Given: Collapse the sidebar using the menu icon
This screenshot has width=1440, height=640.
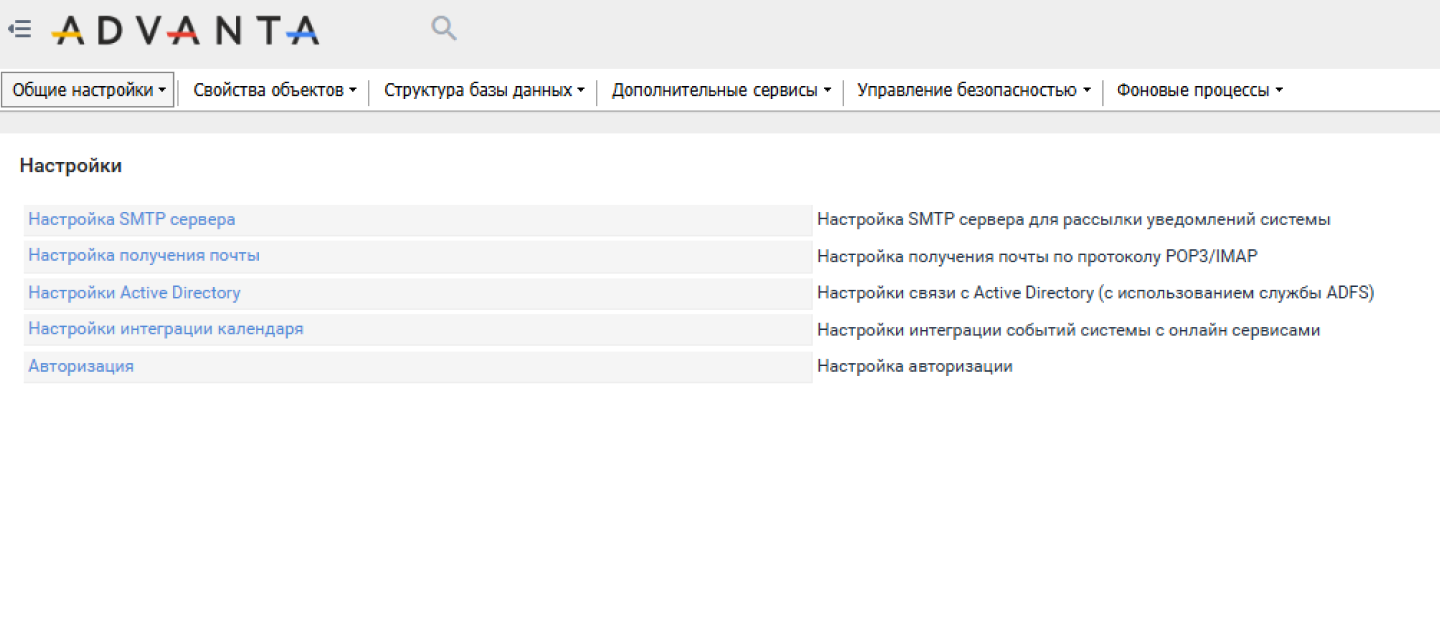Looking at the screenshot, I should [19, 30].
